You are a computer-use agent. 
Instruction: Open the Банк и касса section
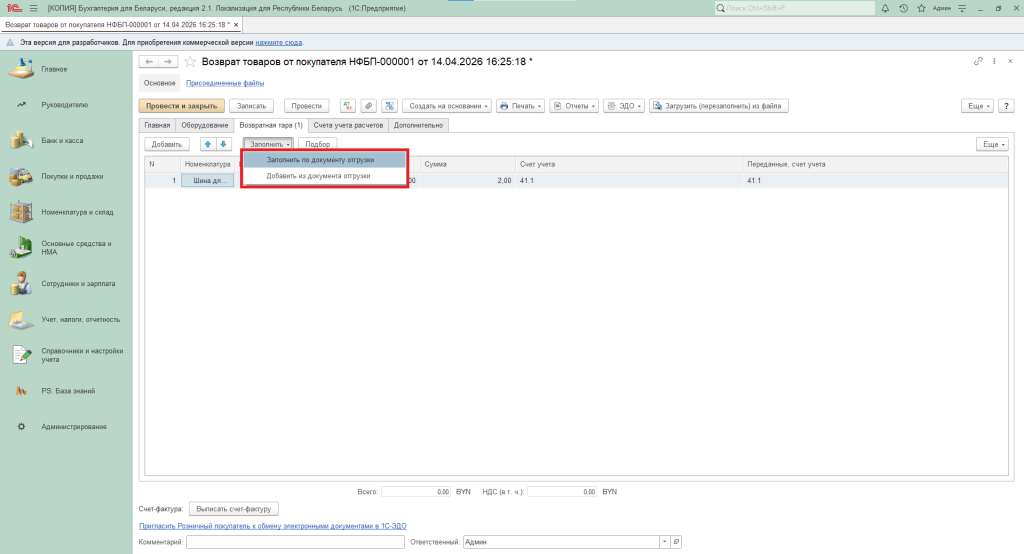pyautogui.click(x=62, y=141)
